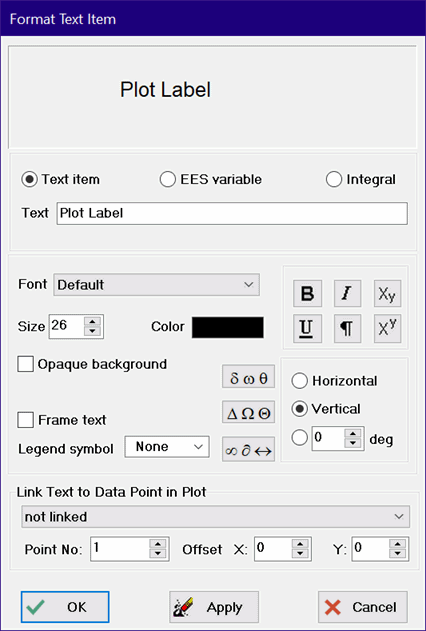Screen dimensions: 426x631
Task: Enable the Opaque background checkbox
Action: [25, 364]
